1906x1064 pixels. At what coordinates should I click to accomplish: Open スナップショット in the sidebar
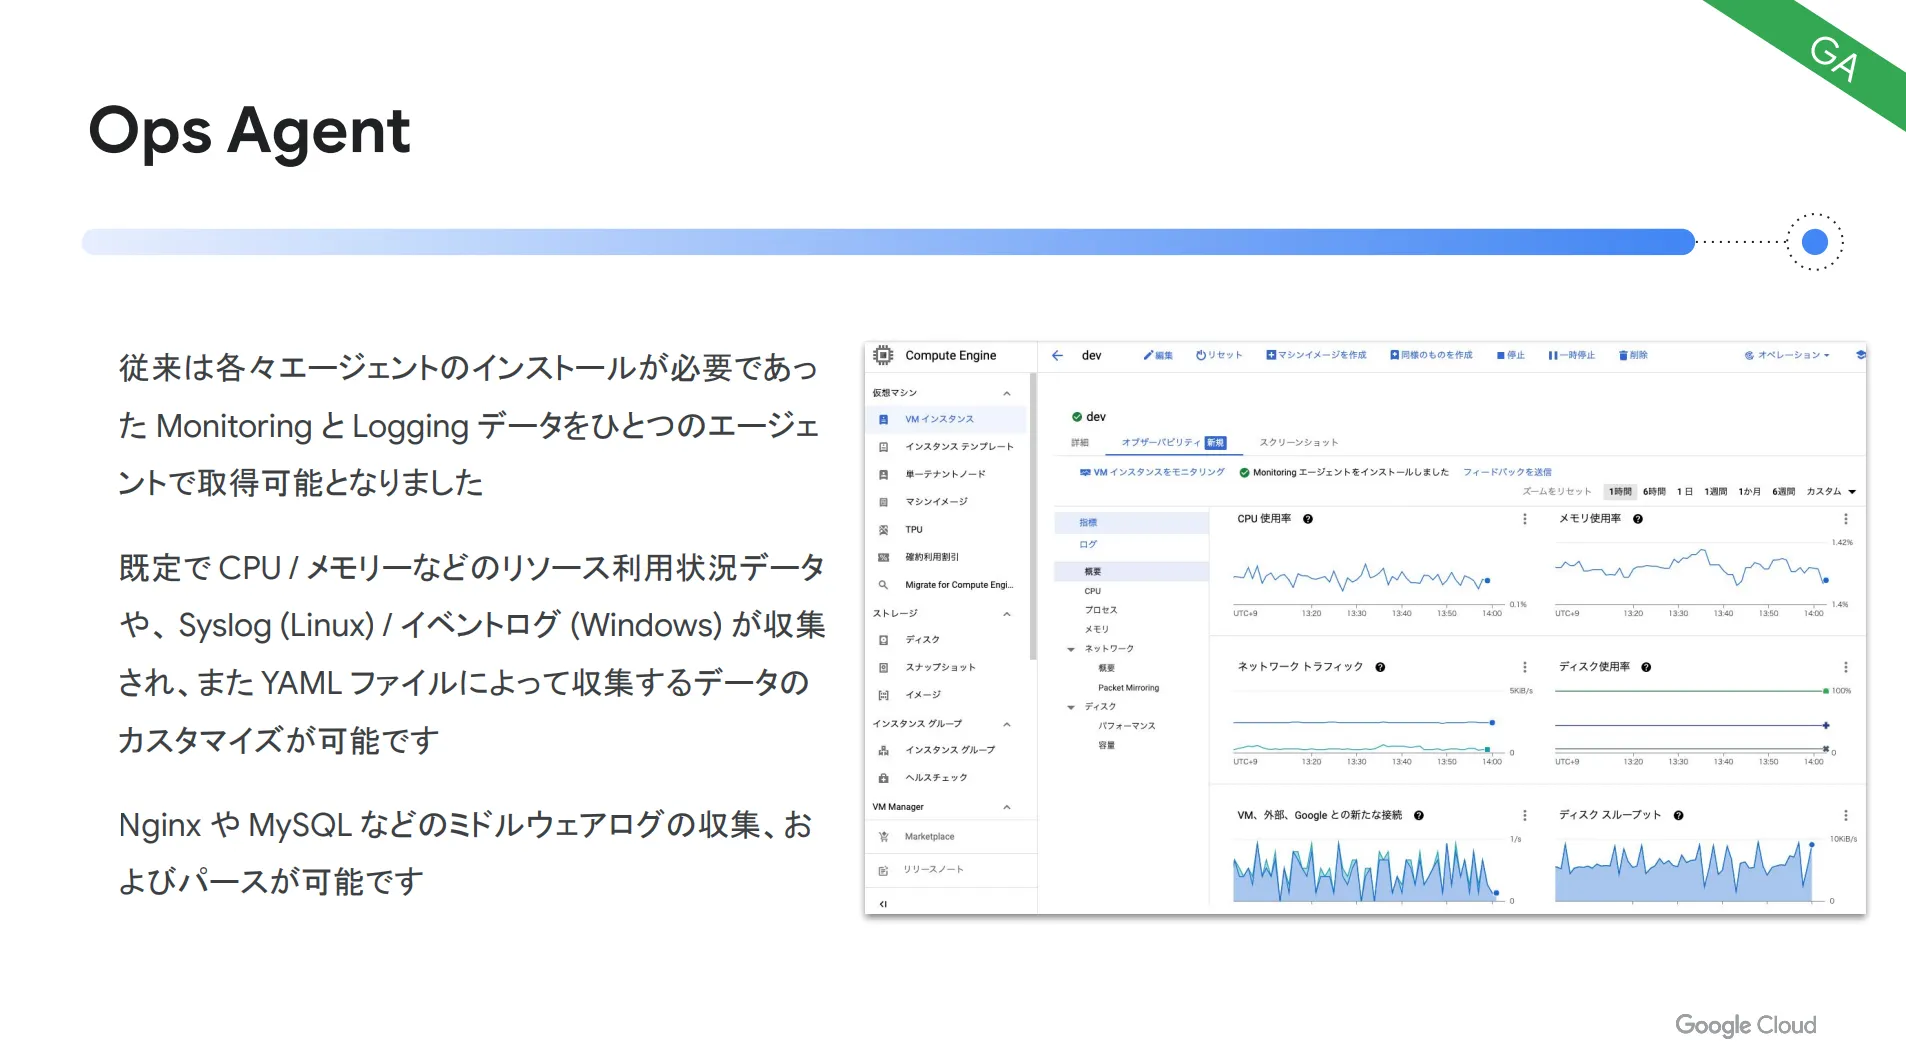[x=947, y=667]
